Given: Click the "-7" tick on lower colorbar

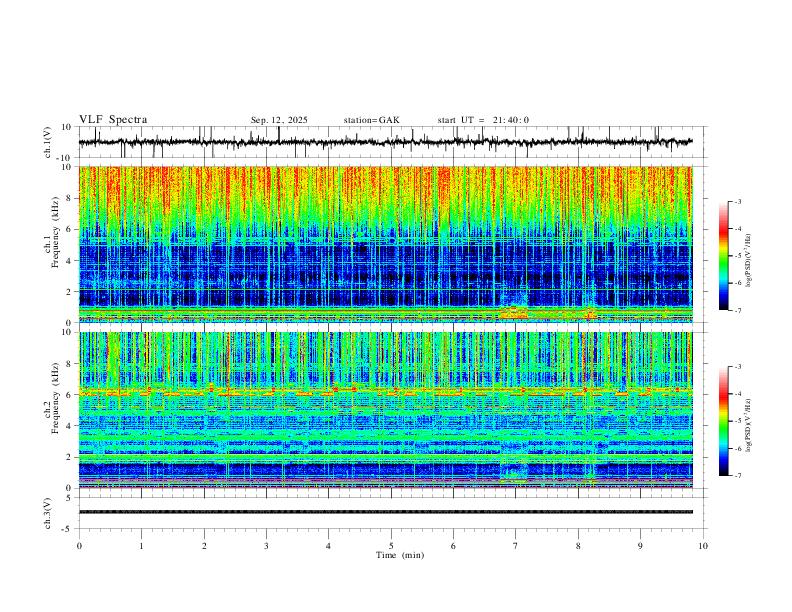Looking at the screenshot, I should click(737, 476).
